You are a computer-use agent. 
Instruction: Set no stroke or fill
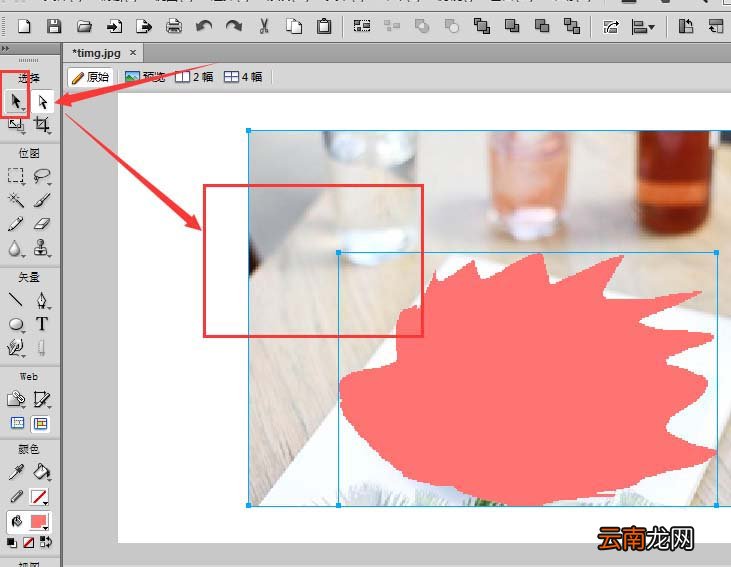click(28, 542)
